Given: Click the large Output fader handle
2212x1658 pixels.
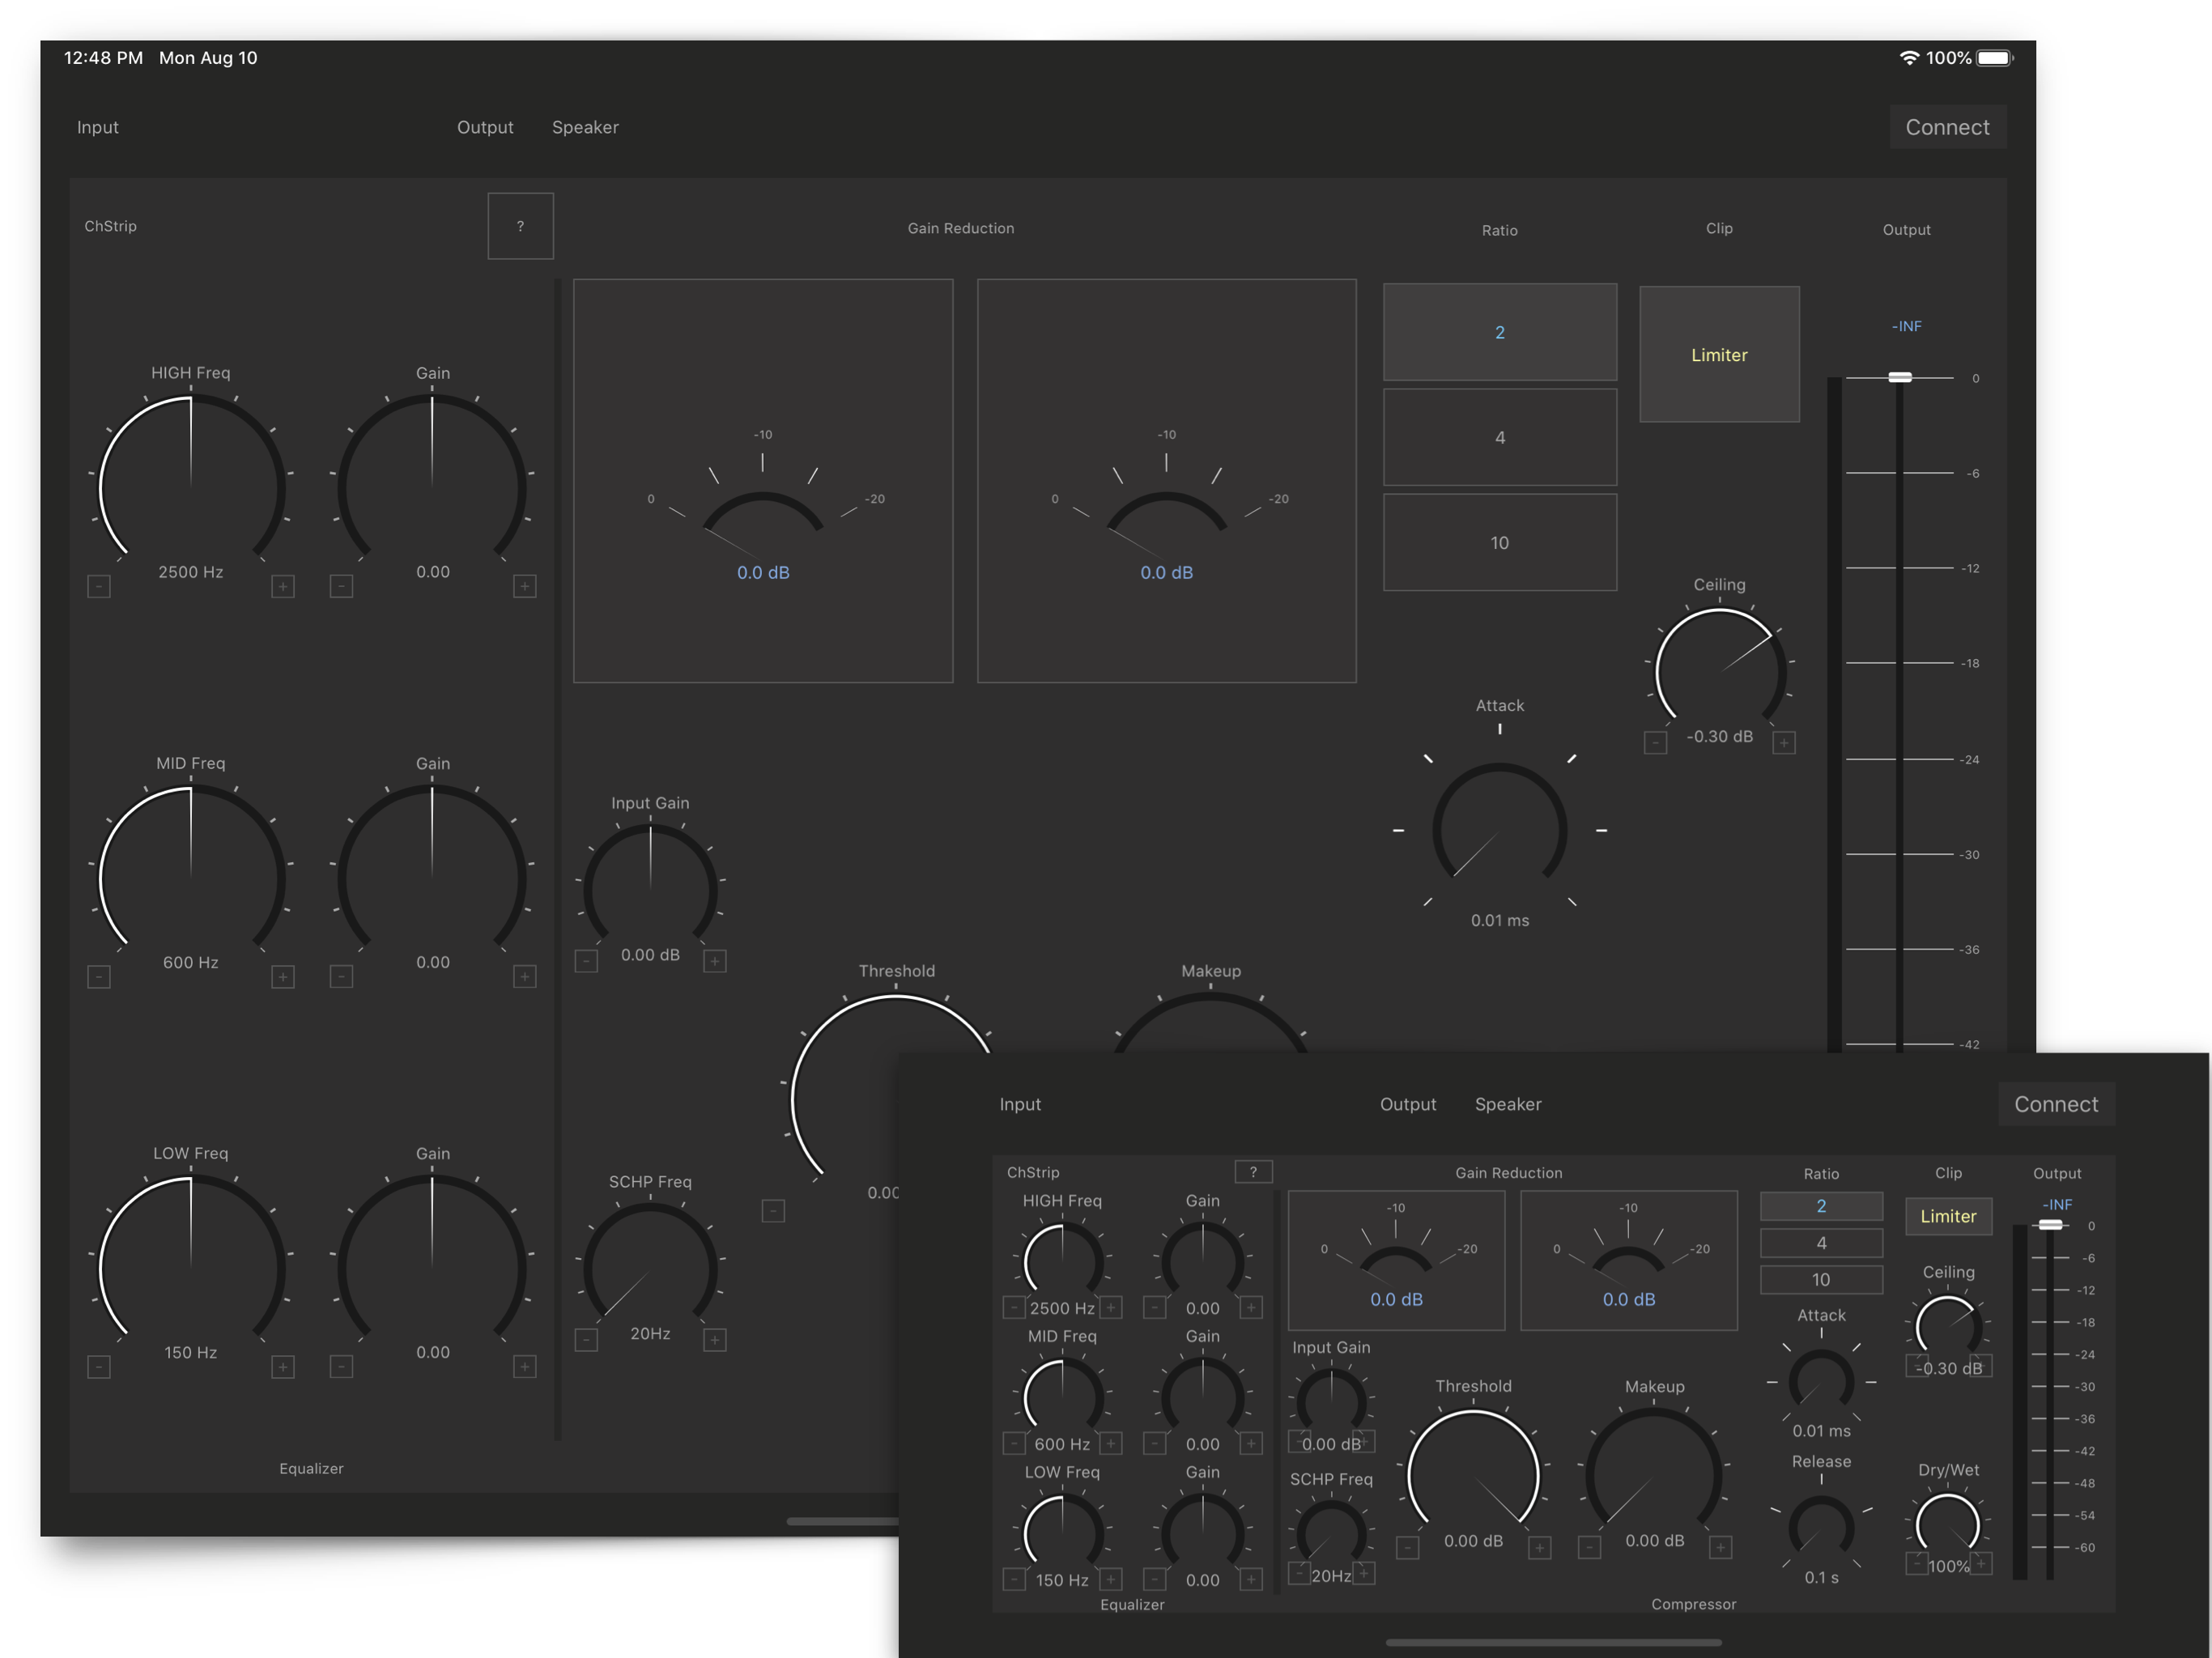Looking at the screenshot, I should (1899, 377).
